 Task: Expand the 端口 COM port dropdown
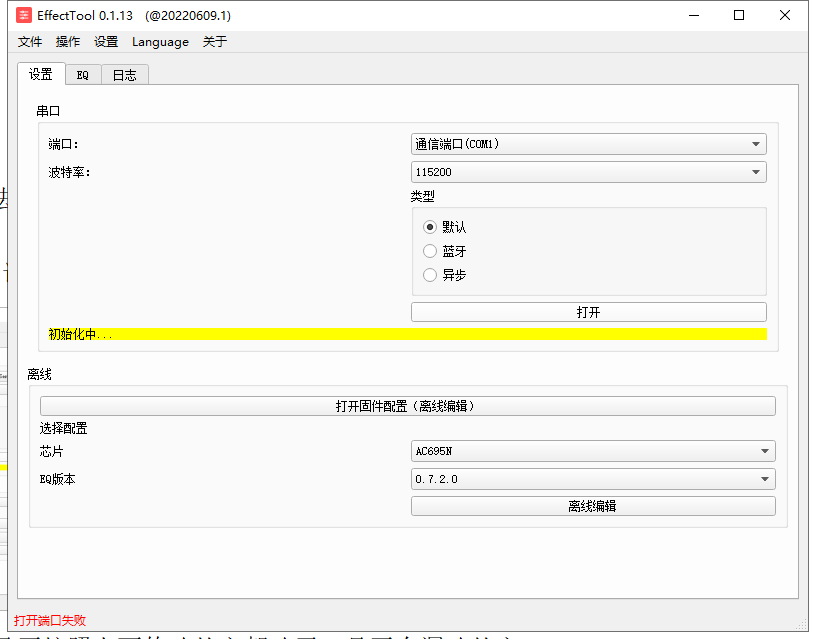click(589, 144)
